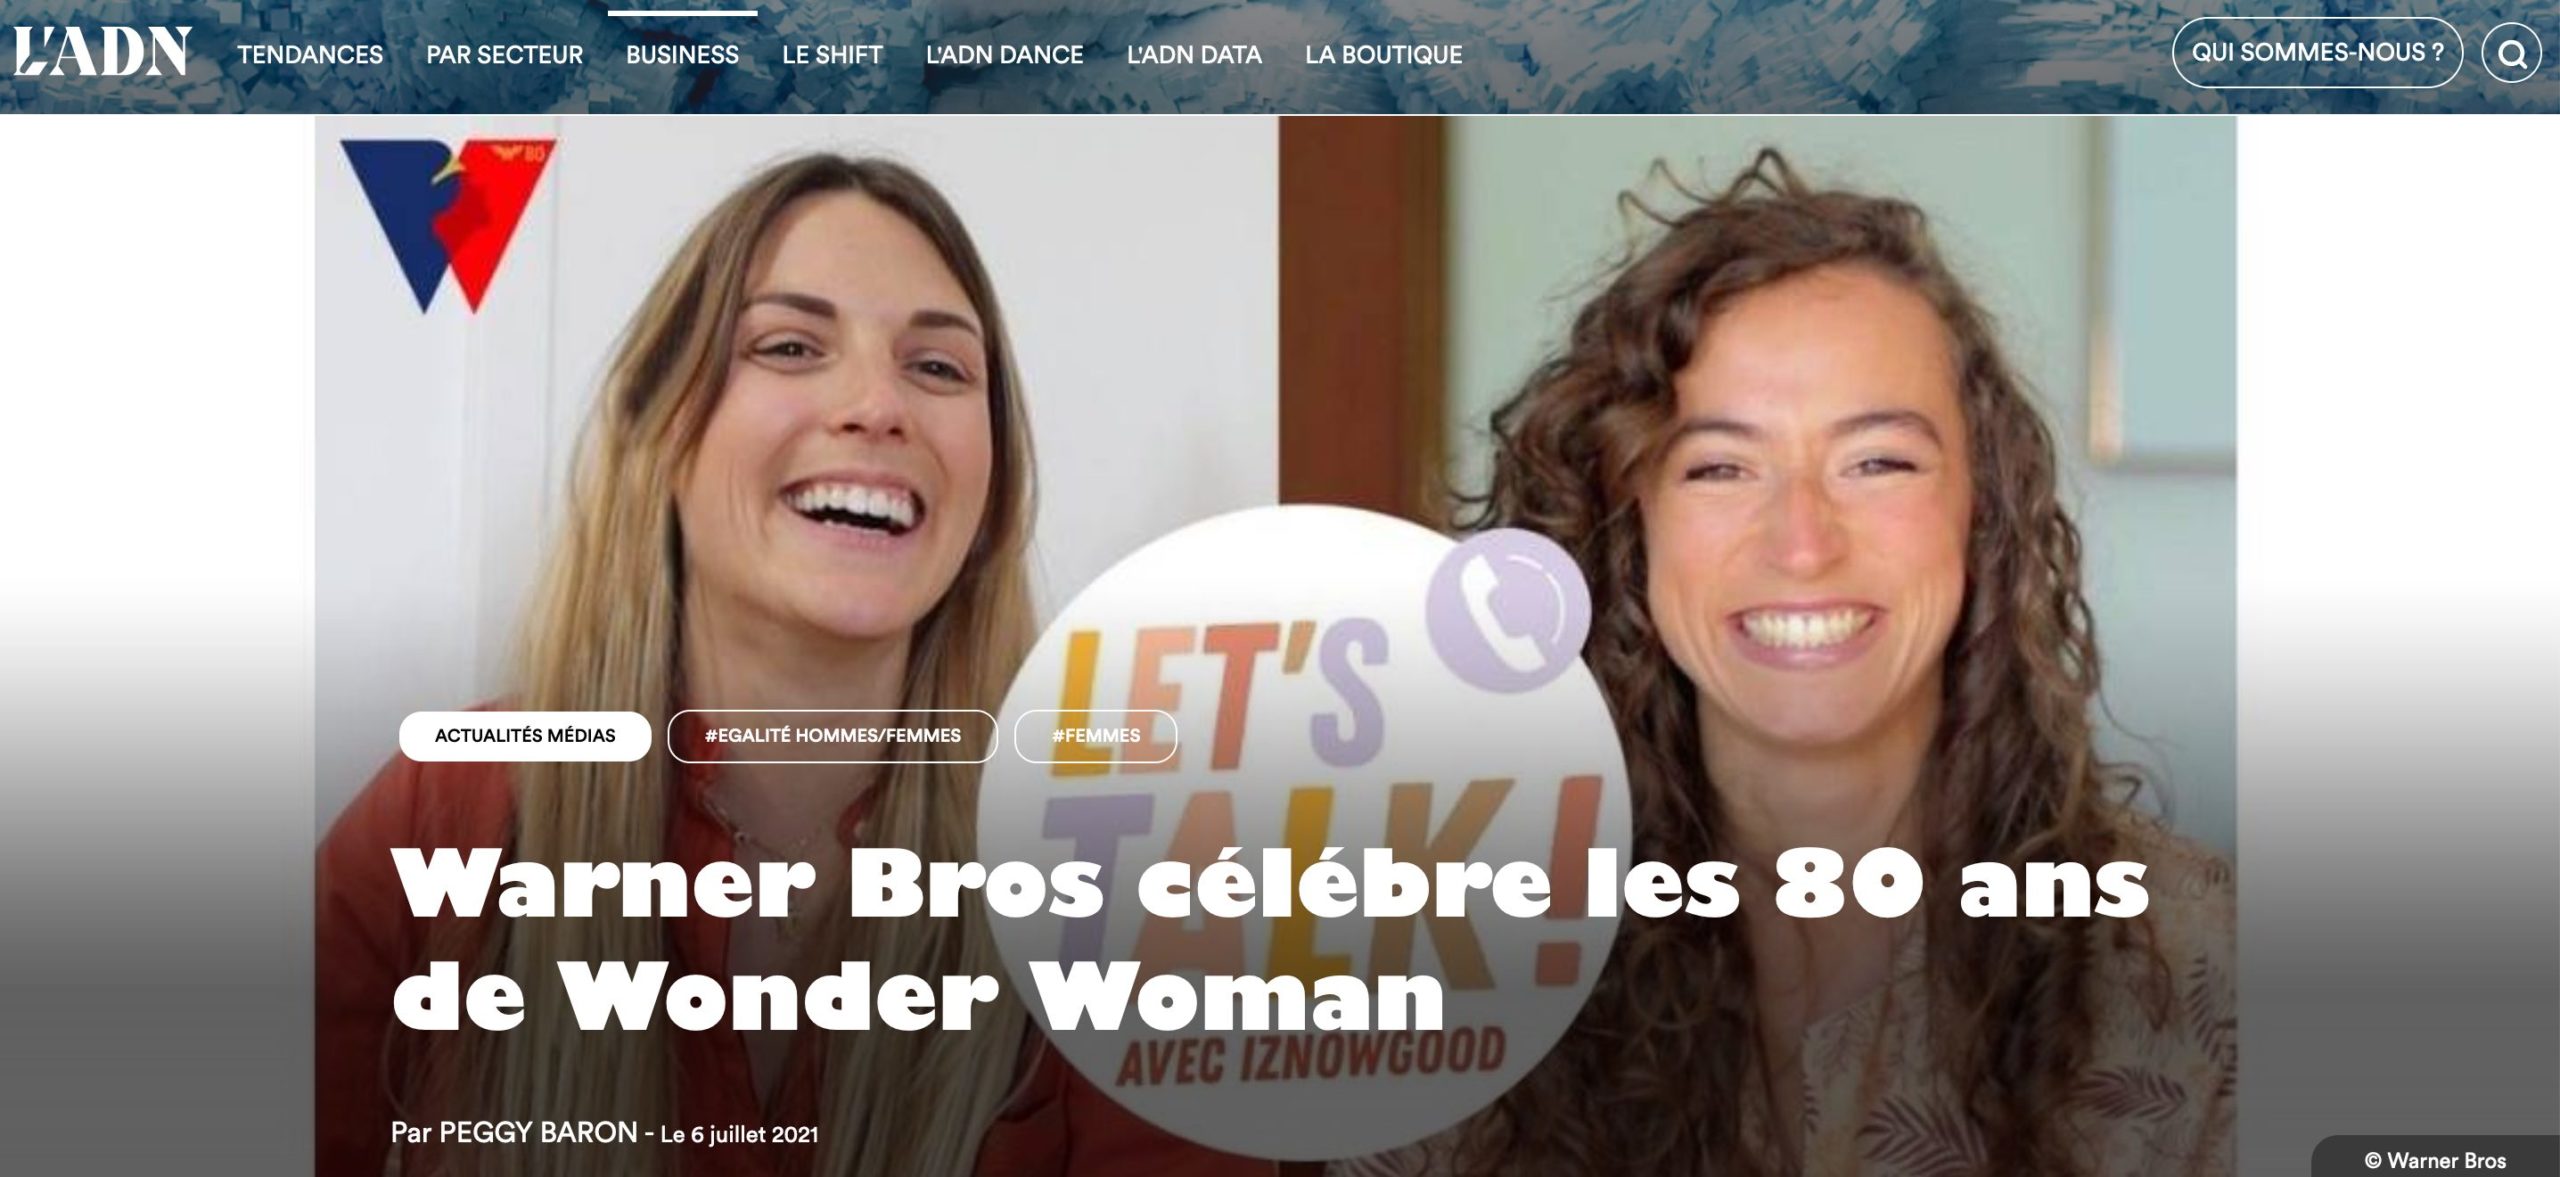Click the Warner Bros copyright credit

[x=2435, y=1161]
